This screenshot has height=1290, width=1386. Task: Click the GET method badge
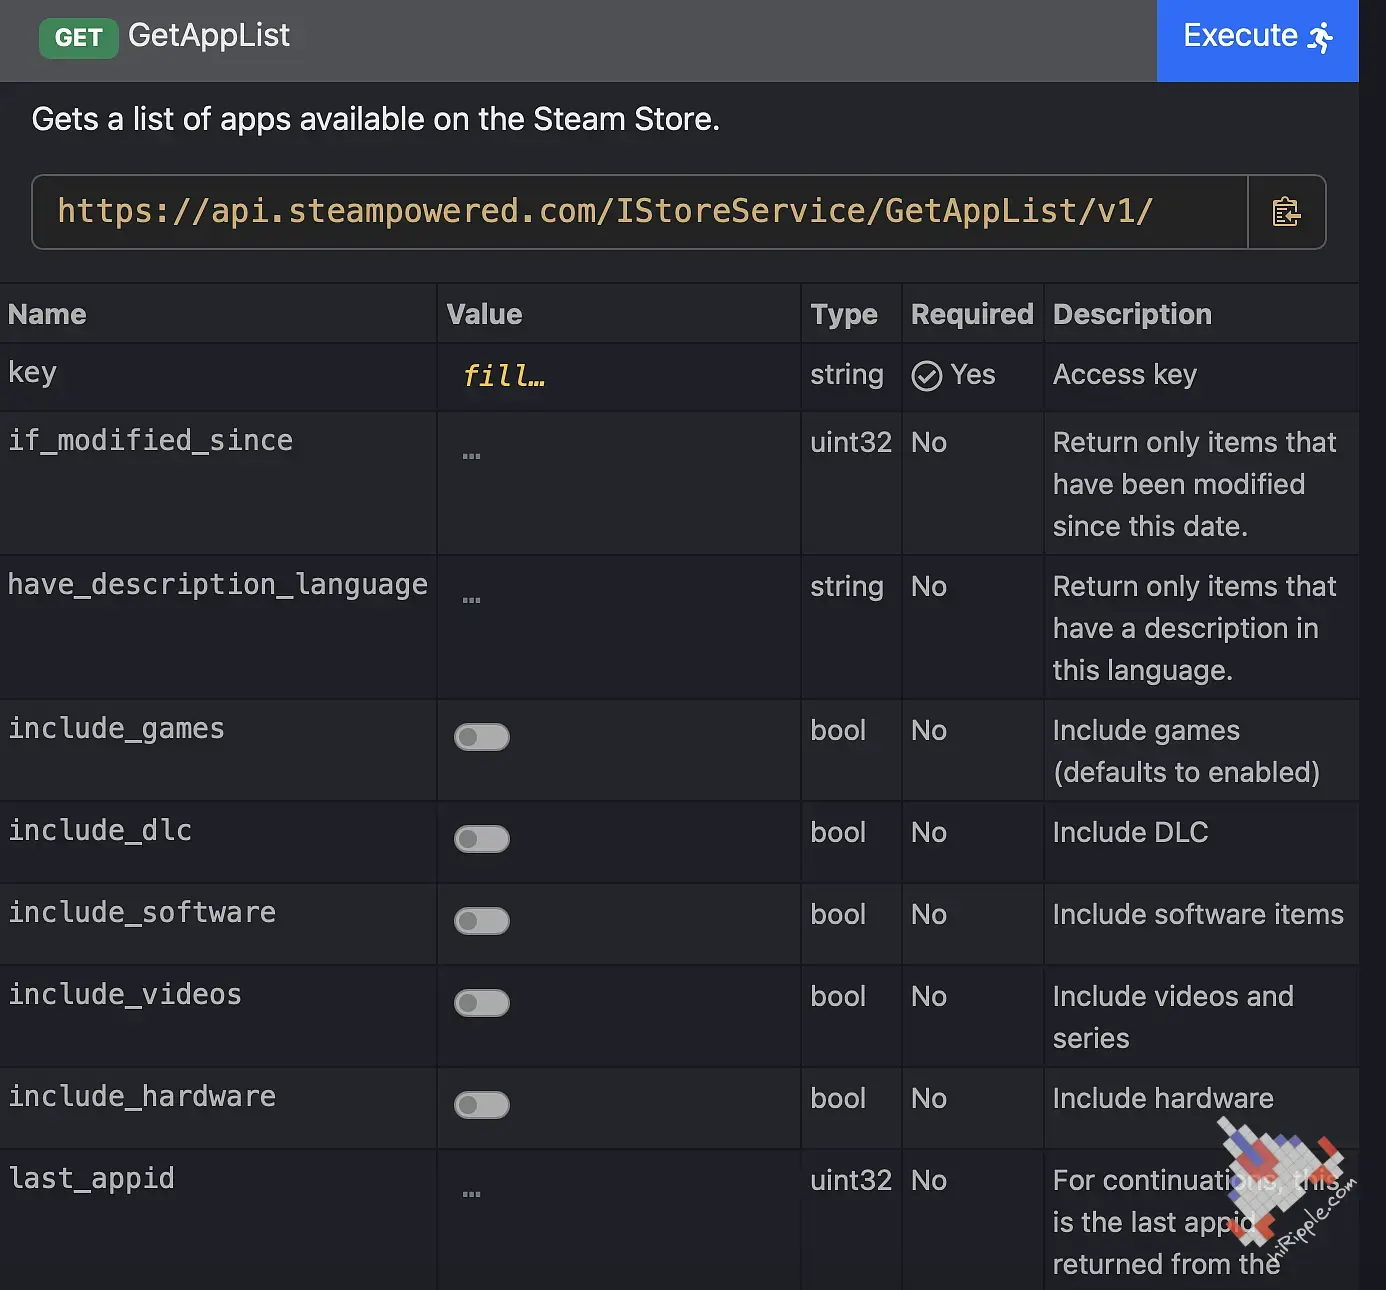pos(78,38)
